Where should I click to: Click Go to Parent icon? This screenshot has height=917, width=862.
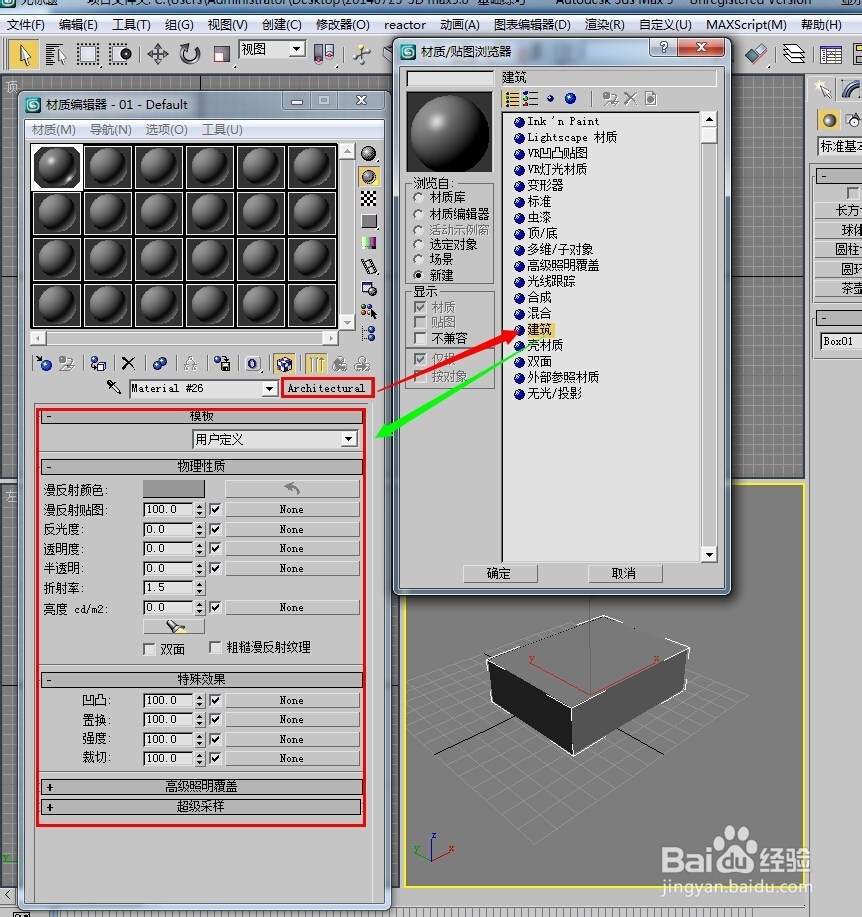click(339, 364)
